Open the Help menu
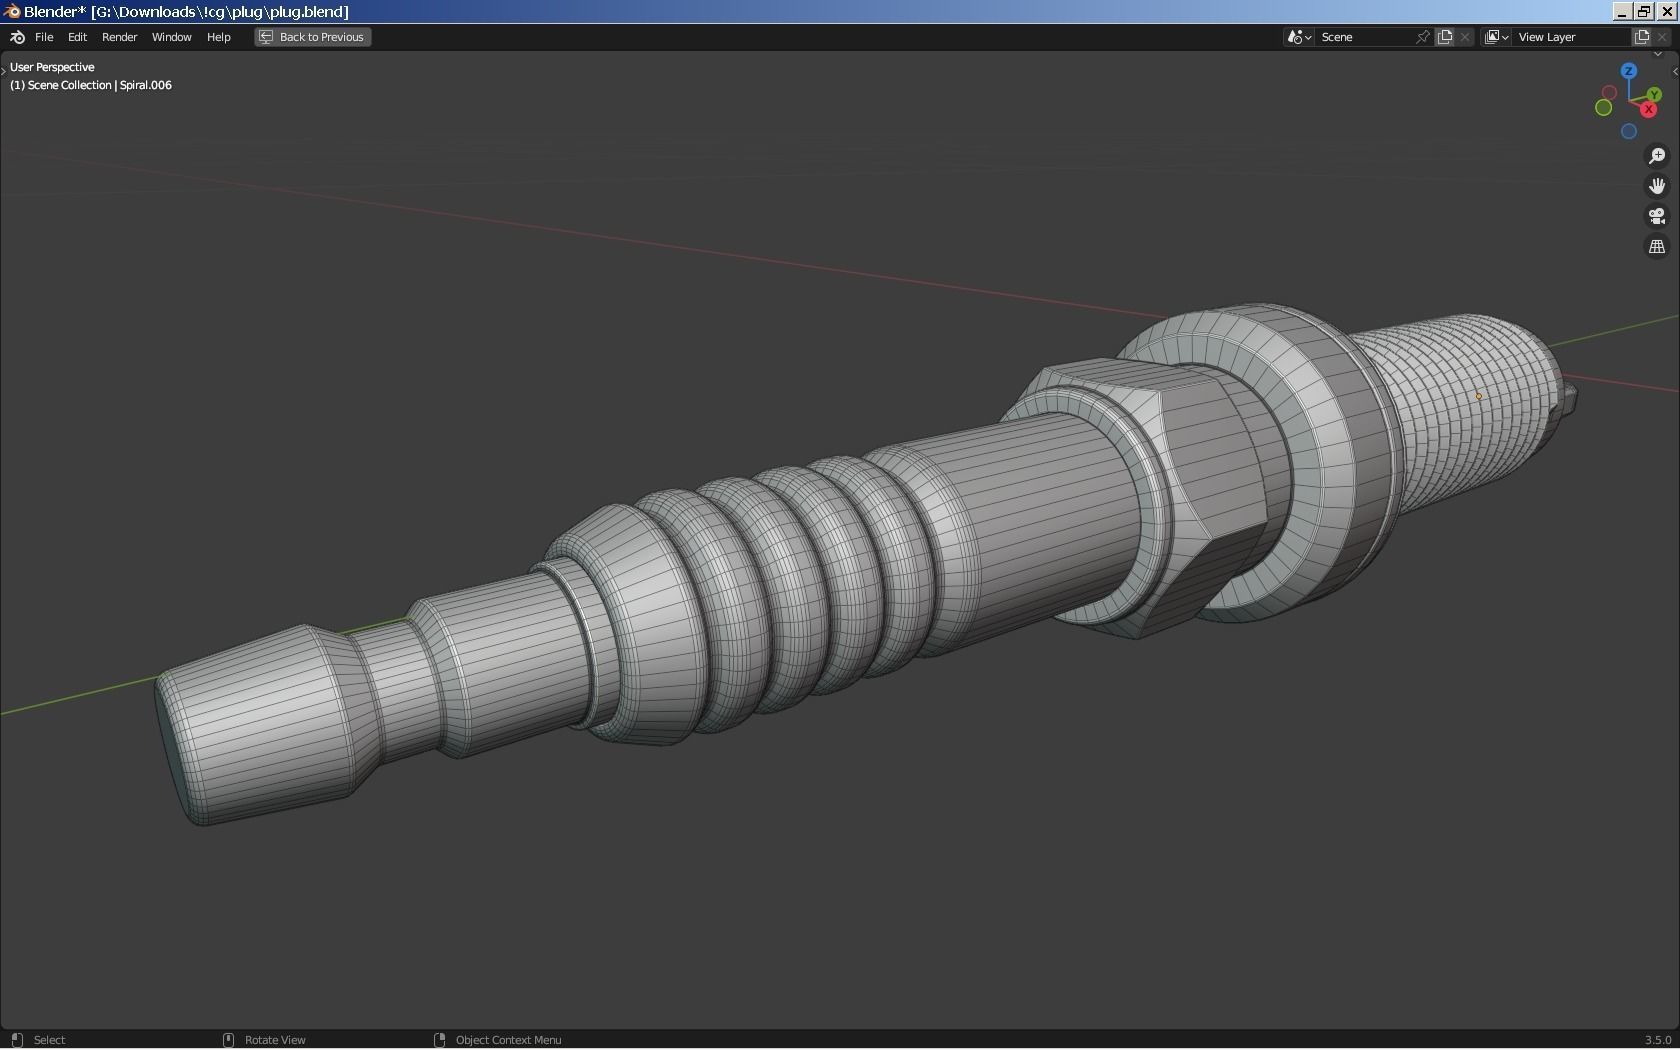Screen dimensions: 1680x1050 coord(218,37)
